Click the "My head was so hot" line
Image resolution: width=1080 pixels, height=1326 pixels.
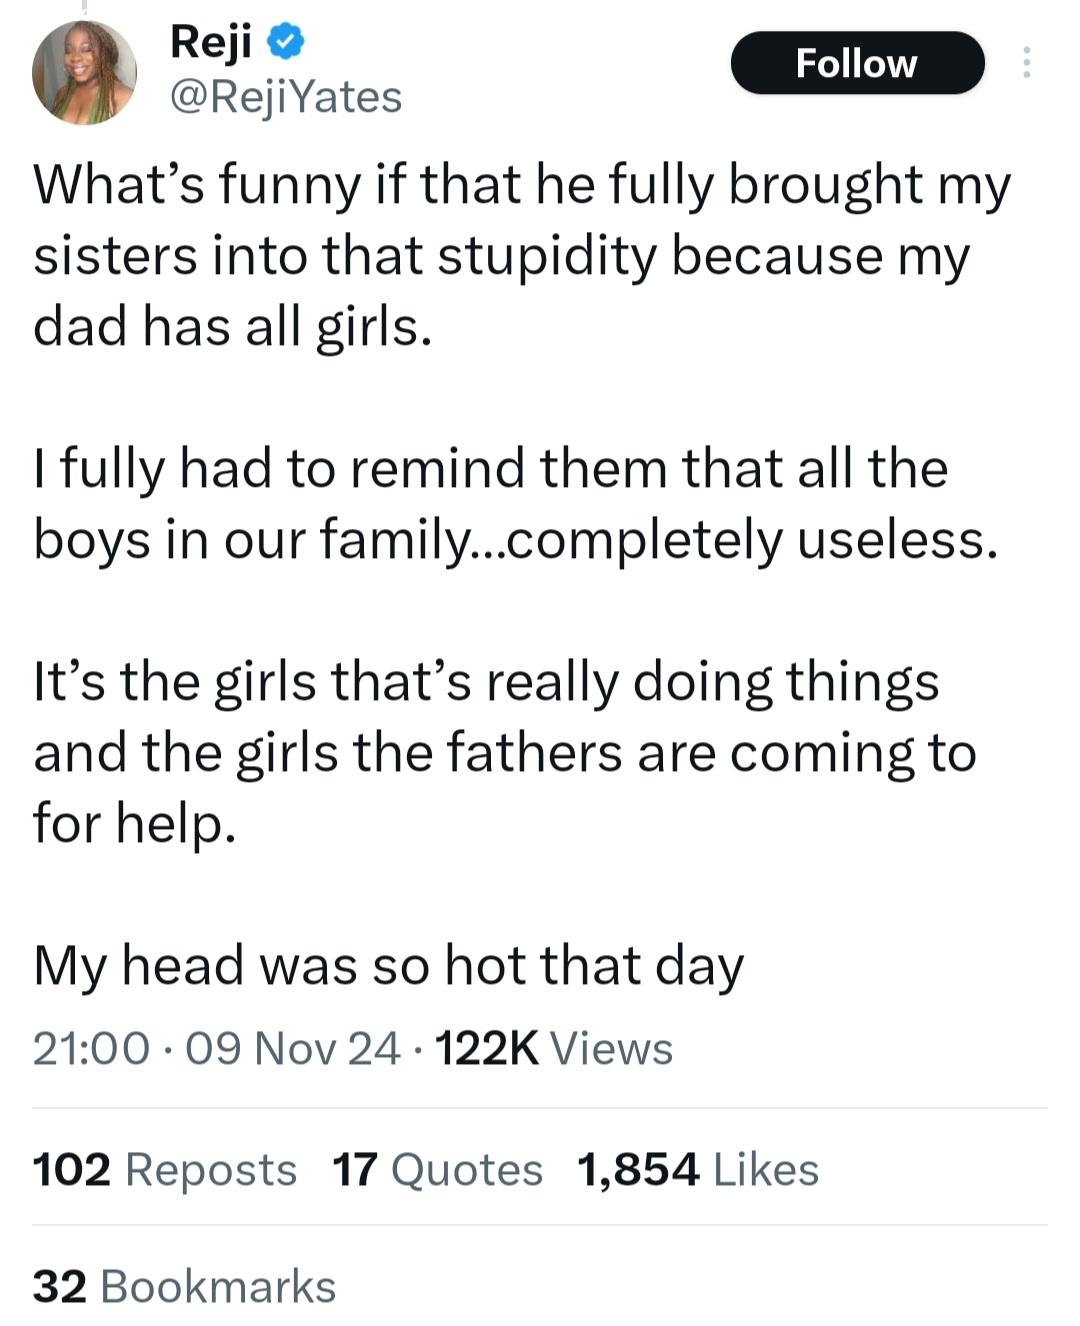click(388, 967)
